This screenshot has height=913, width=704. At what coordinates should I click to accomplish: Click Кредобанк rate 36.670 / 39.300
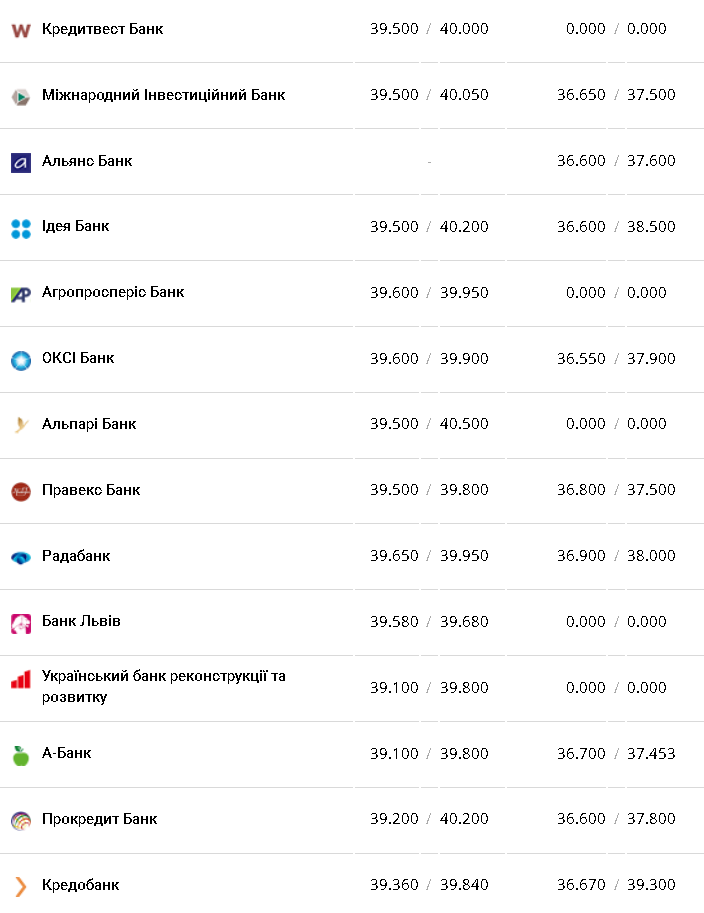pos(616,885)
